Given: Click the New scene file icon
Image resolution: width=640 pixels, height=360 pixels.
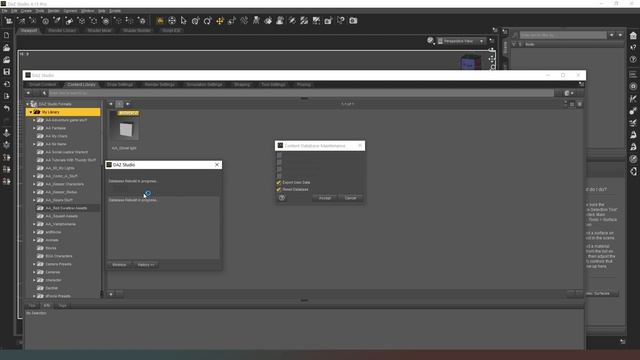Looking at the screenshot, I should tap(7, 36).
